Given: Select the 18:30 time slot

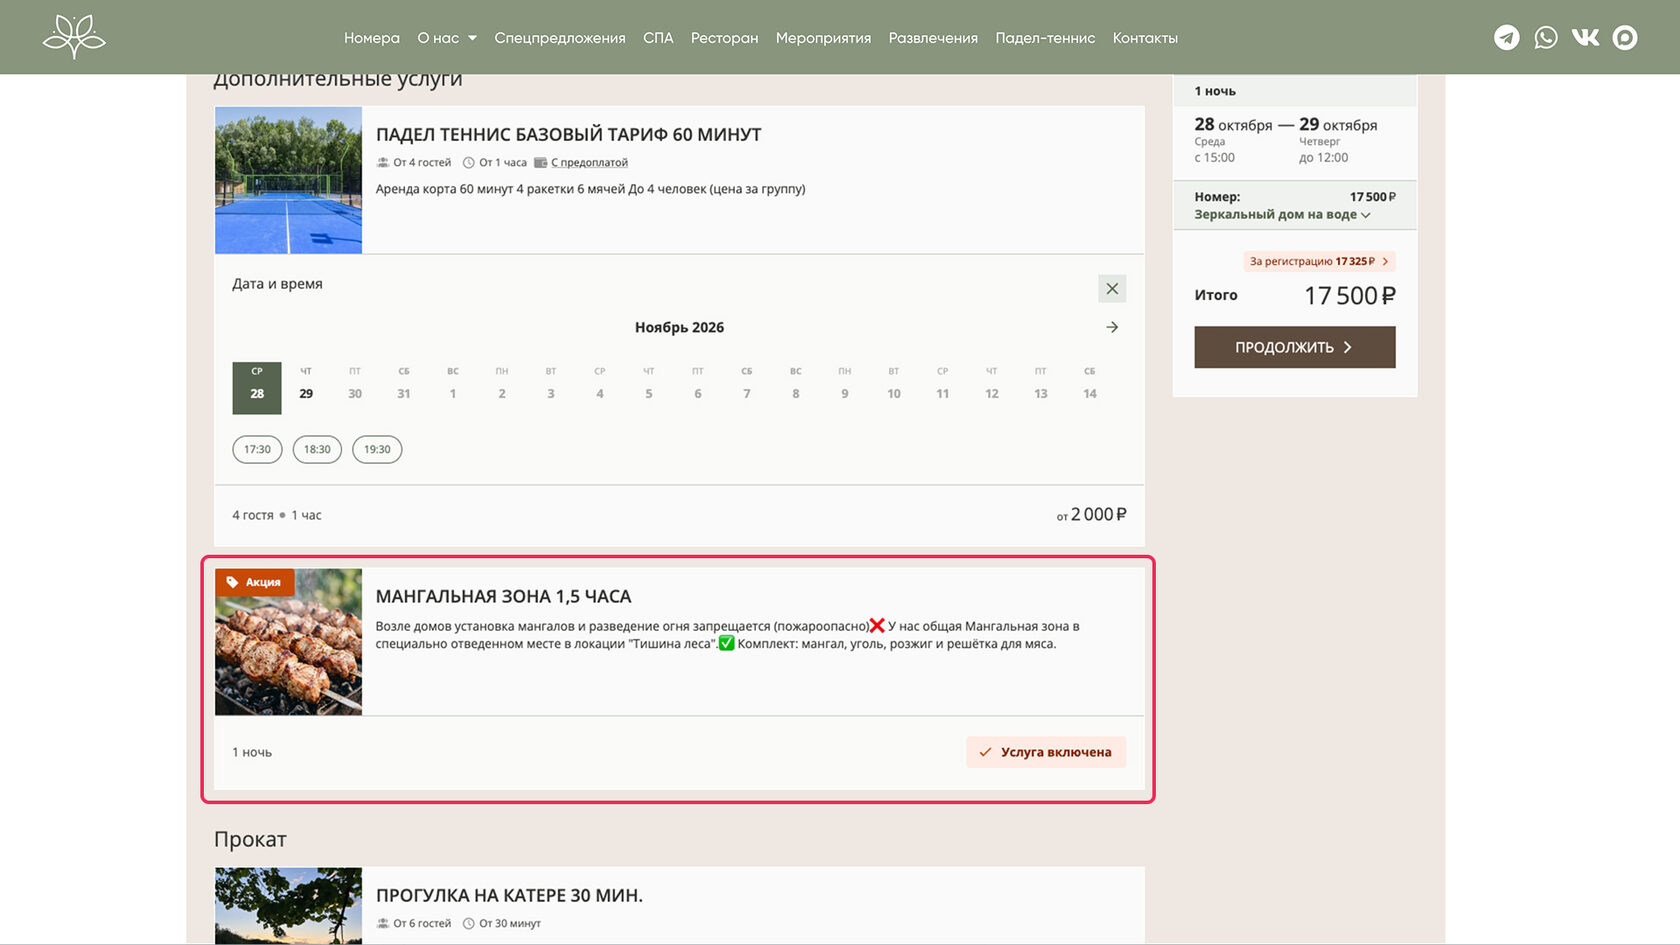Looking at the screenshot, I should 317,449.
